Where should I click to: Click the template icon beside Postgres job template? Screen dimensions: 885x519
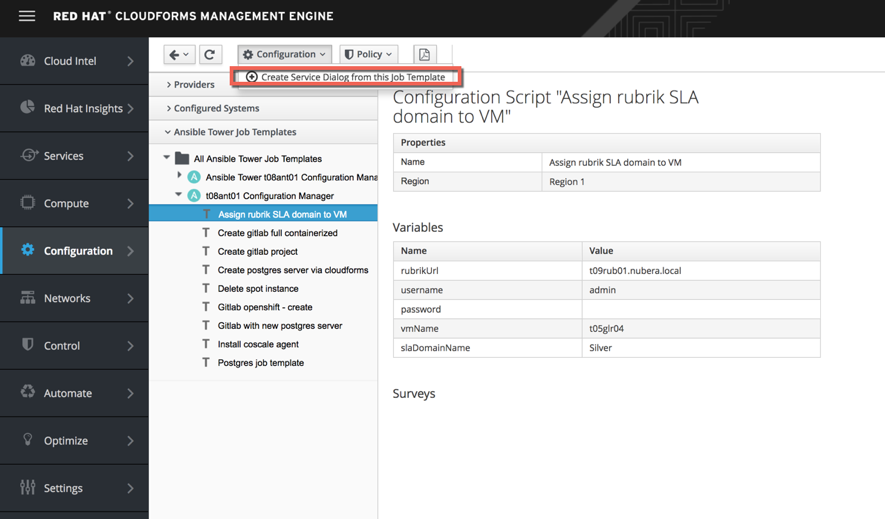[206, 363]
